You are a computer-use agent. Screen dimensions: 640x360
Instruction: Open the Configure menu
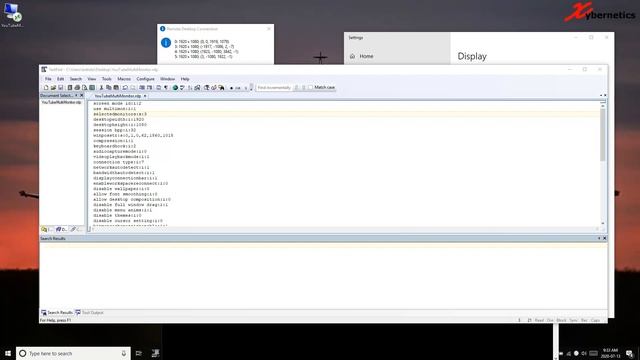(145, 79)
